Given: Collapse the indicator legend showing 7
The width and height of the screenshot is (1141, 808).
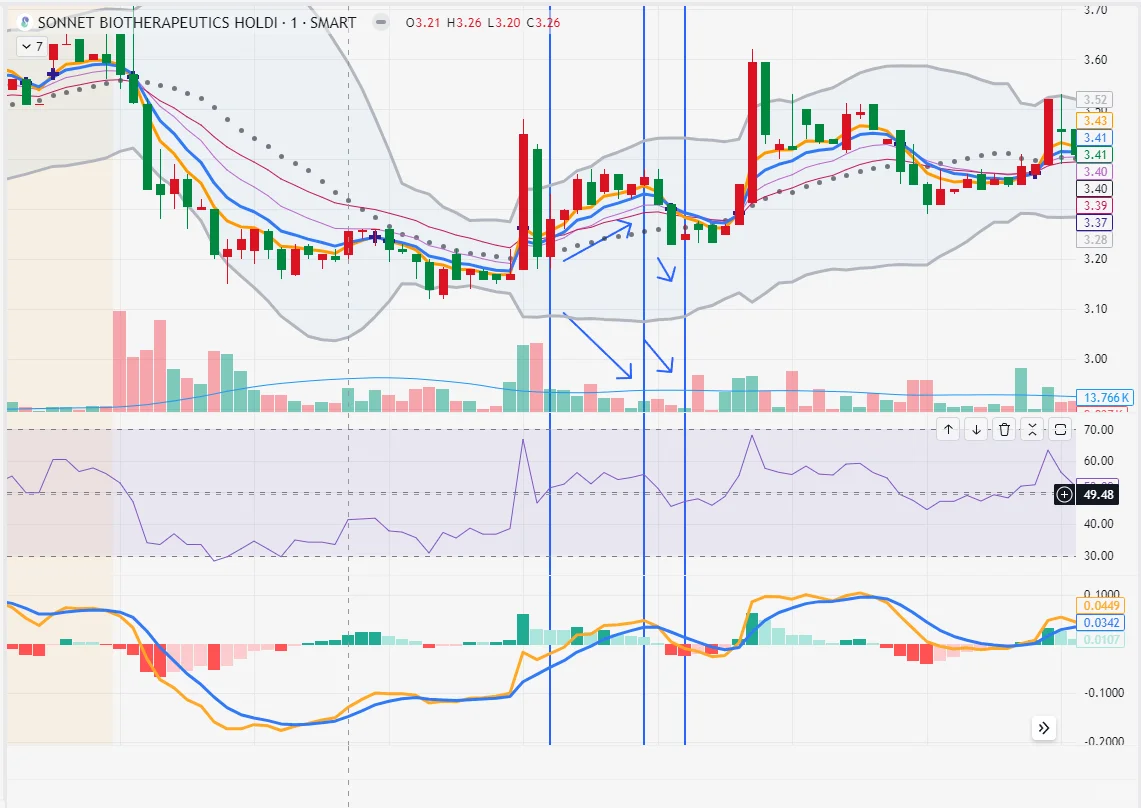Looking at the screenshot, I should pos(32,47).
